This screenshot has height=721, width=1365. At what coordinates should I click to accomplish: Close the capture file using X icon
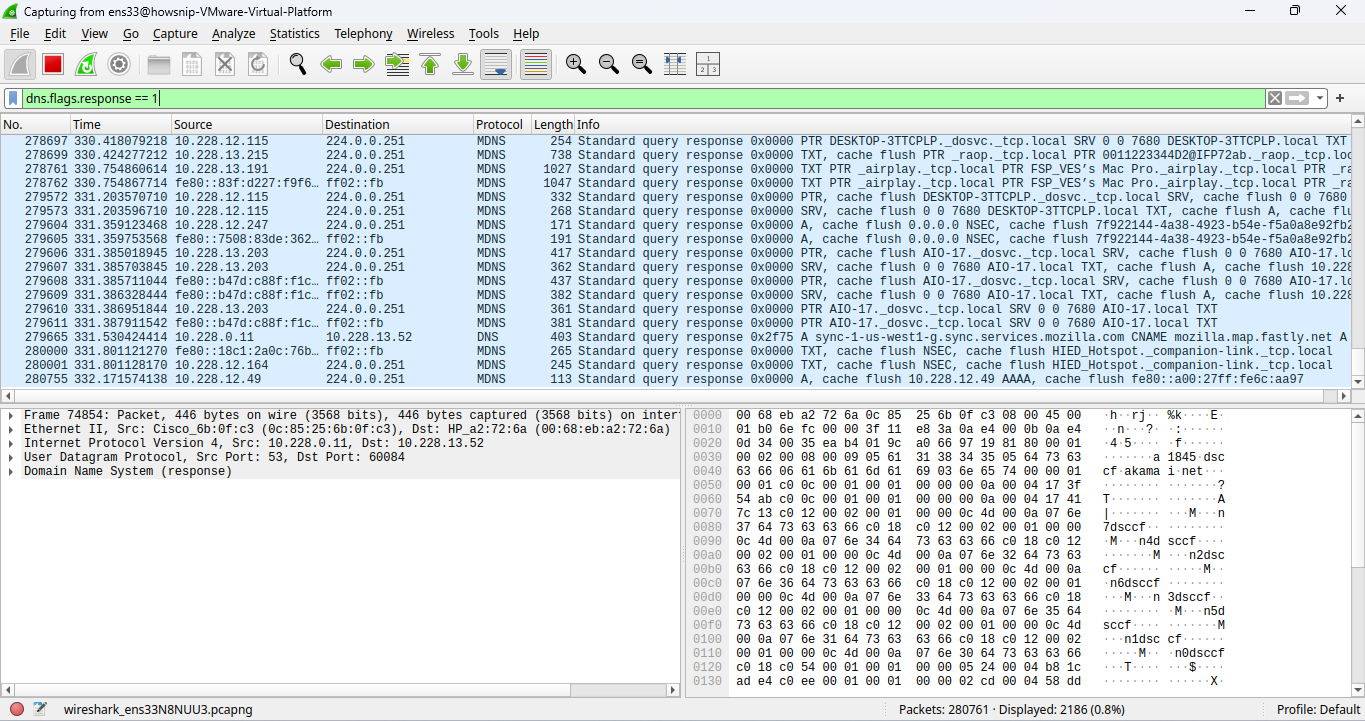[x=225, y=65]
